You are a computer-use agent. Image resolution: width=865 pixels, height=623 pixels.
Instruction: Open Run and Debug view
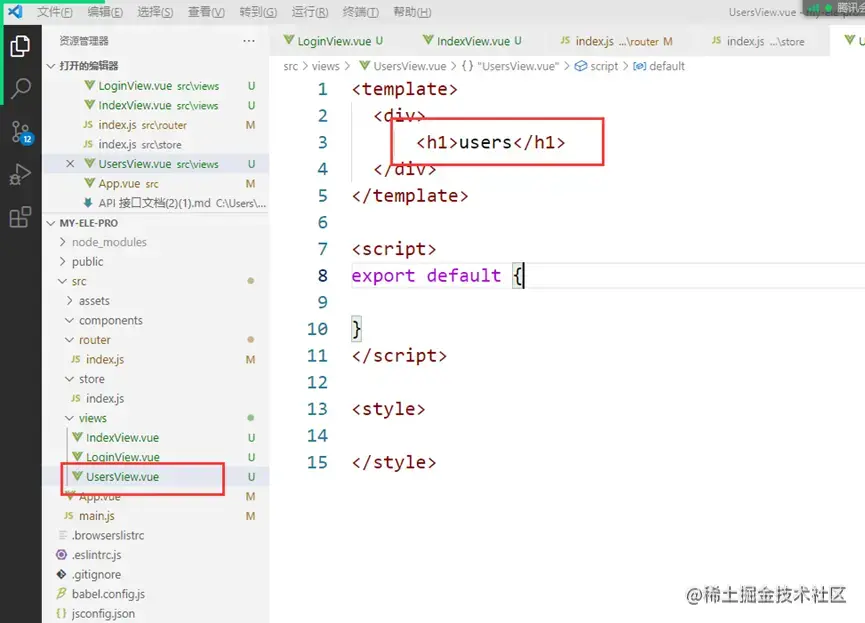[x=20, y=174]
